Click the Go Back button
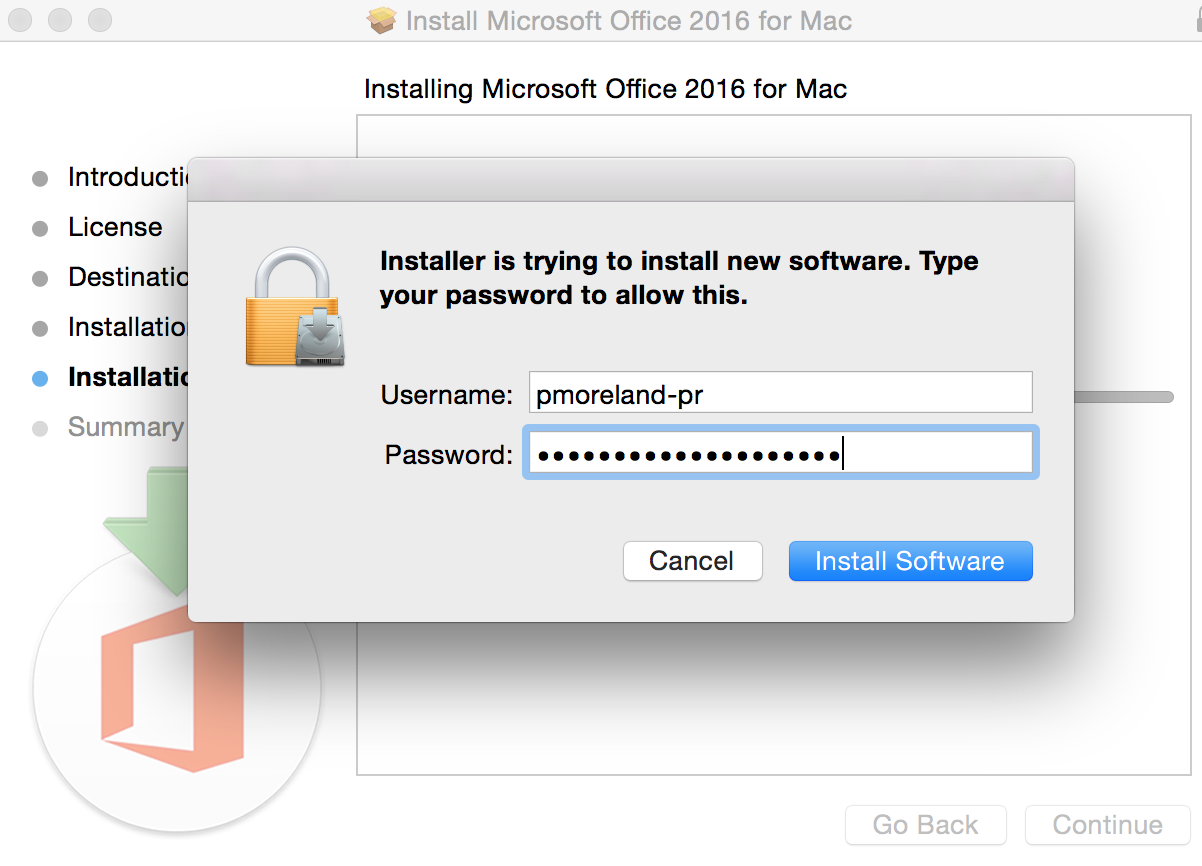 (x=926, y=825)
